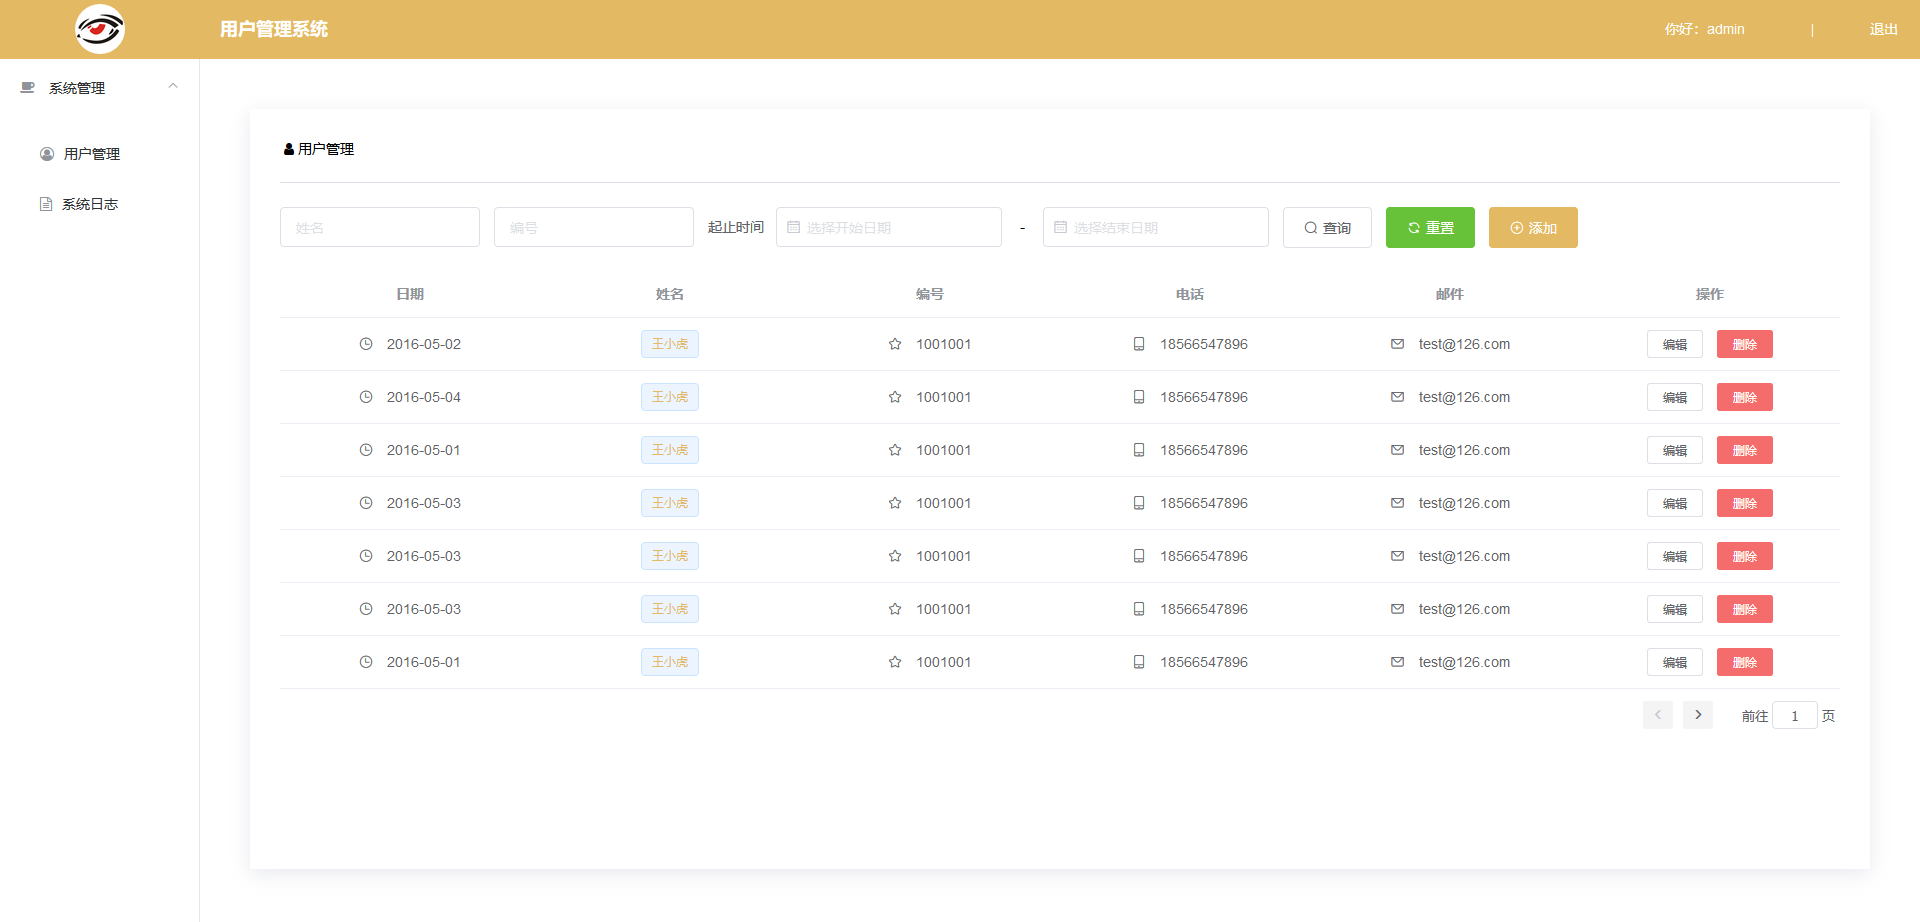Click the 你好: admin greeting
The height and width of the screenshot is (922, 1920).
pos(1704,29)
